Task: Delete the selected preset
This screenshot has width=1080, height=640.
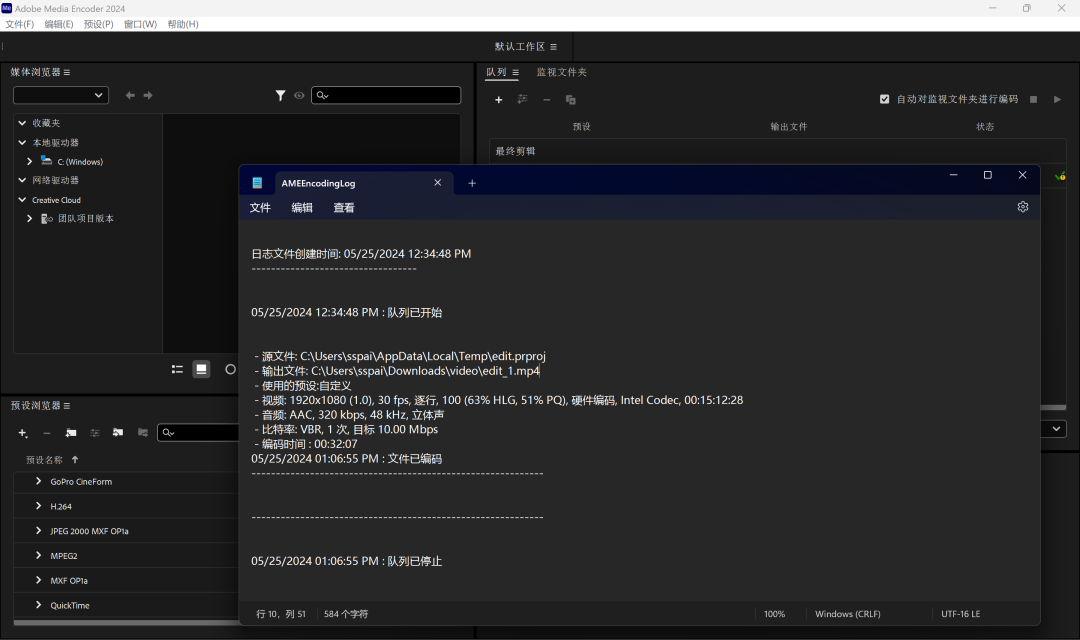Action: [47, 433]
